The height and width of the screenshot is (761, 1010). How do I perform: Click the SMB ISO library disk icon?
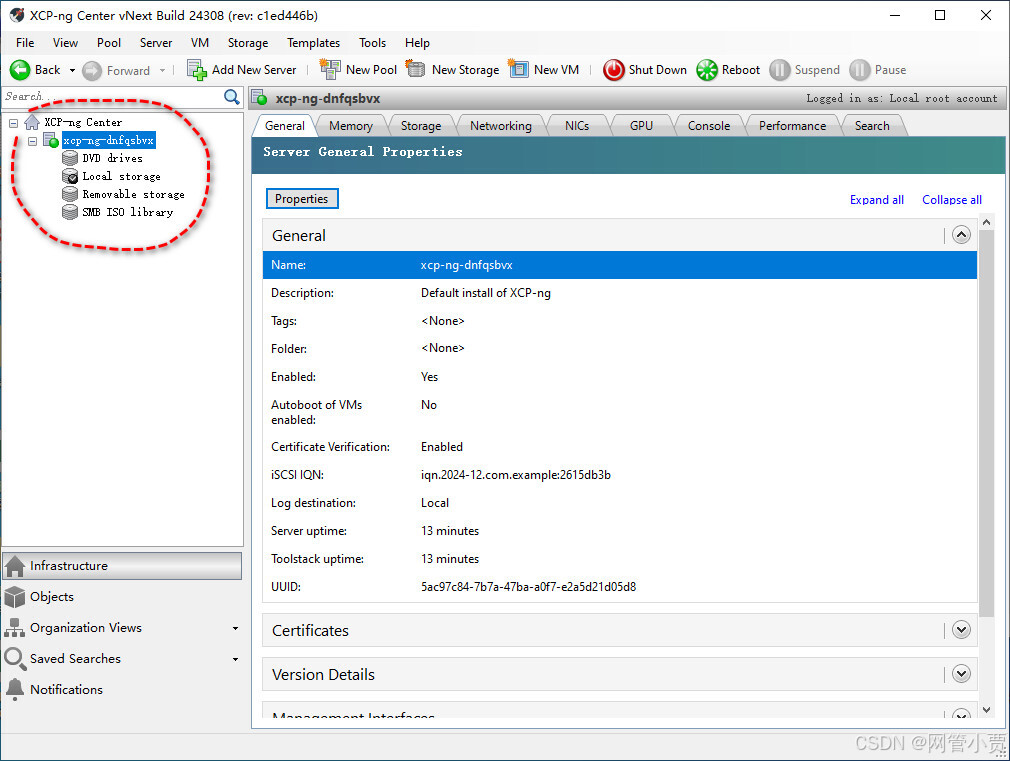70,212
